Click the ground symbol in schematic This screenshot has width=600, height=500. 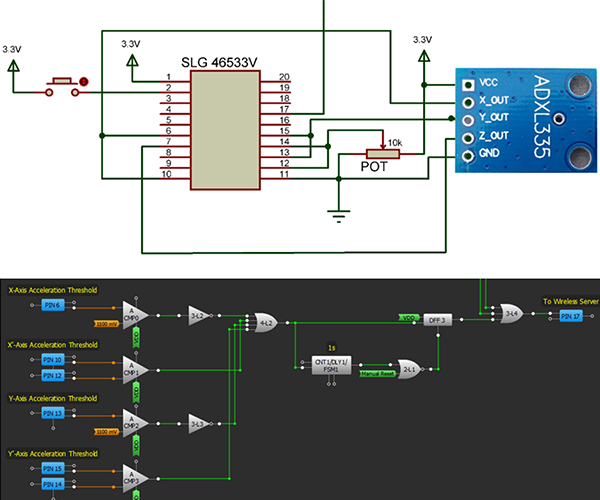339,216
